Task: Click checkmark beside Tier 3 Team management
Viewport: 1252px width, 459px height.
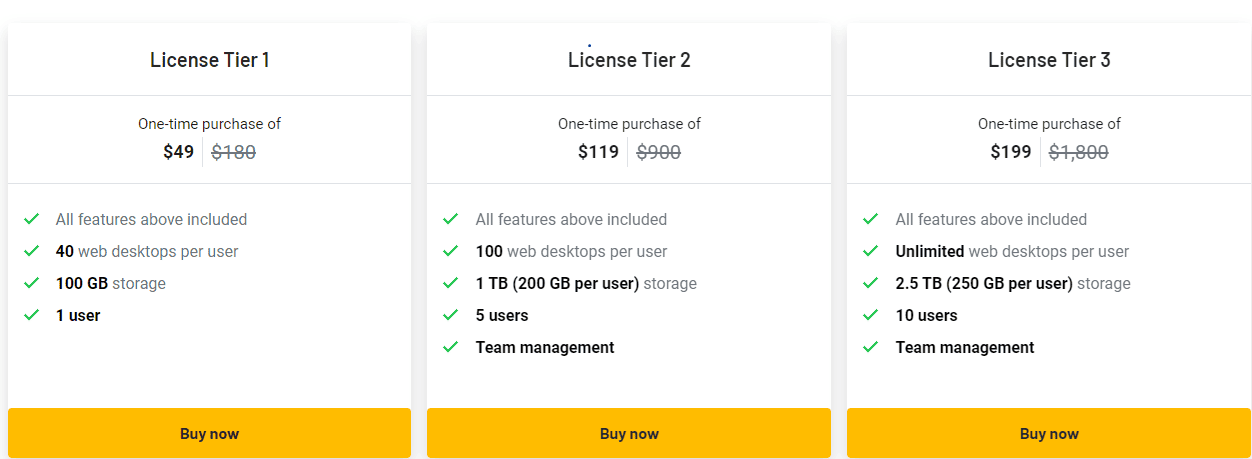Action: [x=871, y=347]
